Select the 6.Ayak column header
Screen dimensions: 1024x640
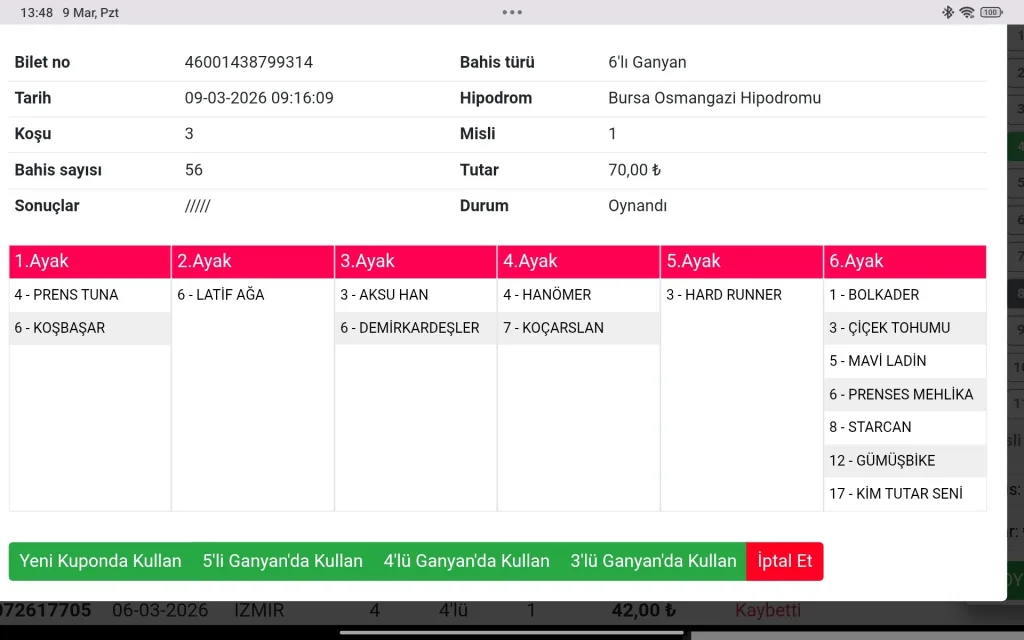pos(904,261)
